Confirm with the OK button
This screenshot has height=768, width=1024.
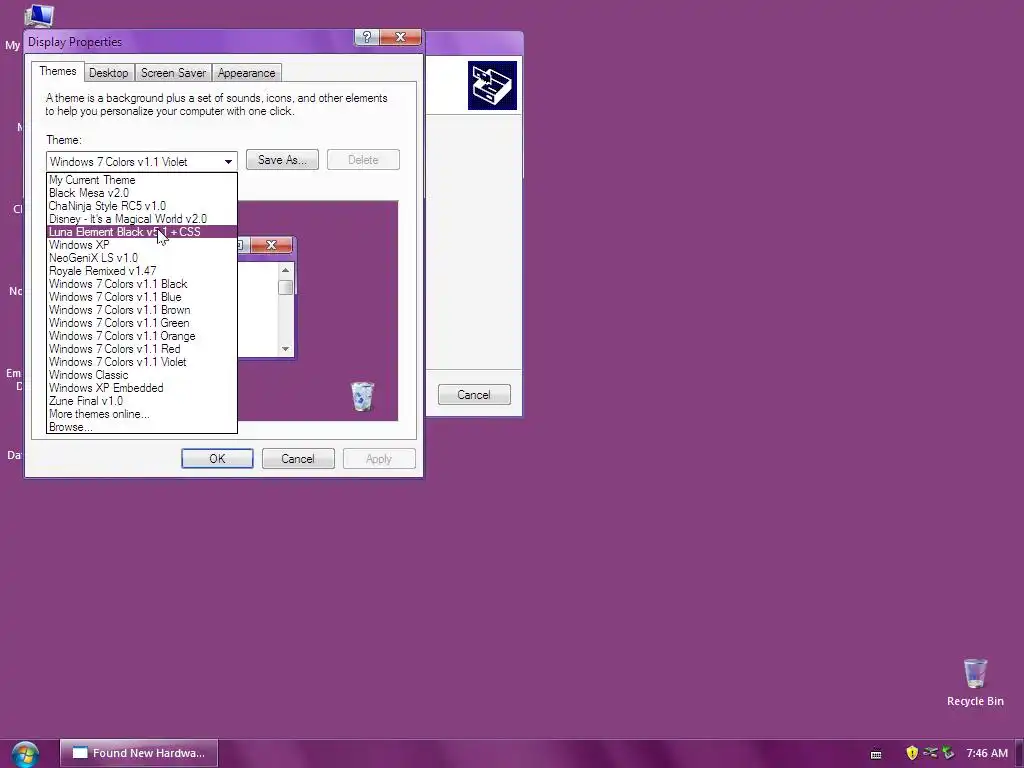(x=217, y=458)
